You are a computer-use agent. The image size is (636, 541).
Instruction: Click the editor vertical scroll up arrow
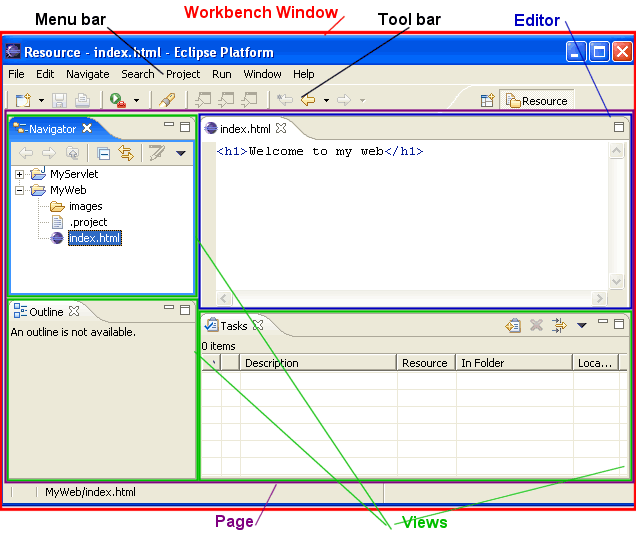[x=617, y=151]
